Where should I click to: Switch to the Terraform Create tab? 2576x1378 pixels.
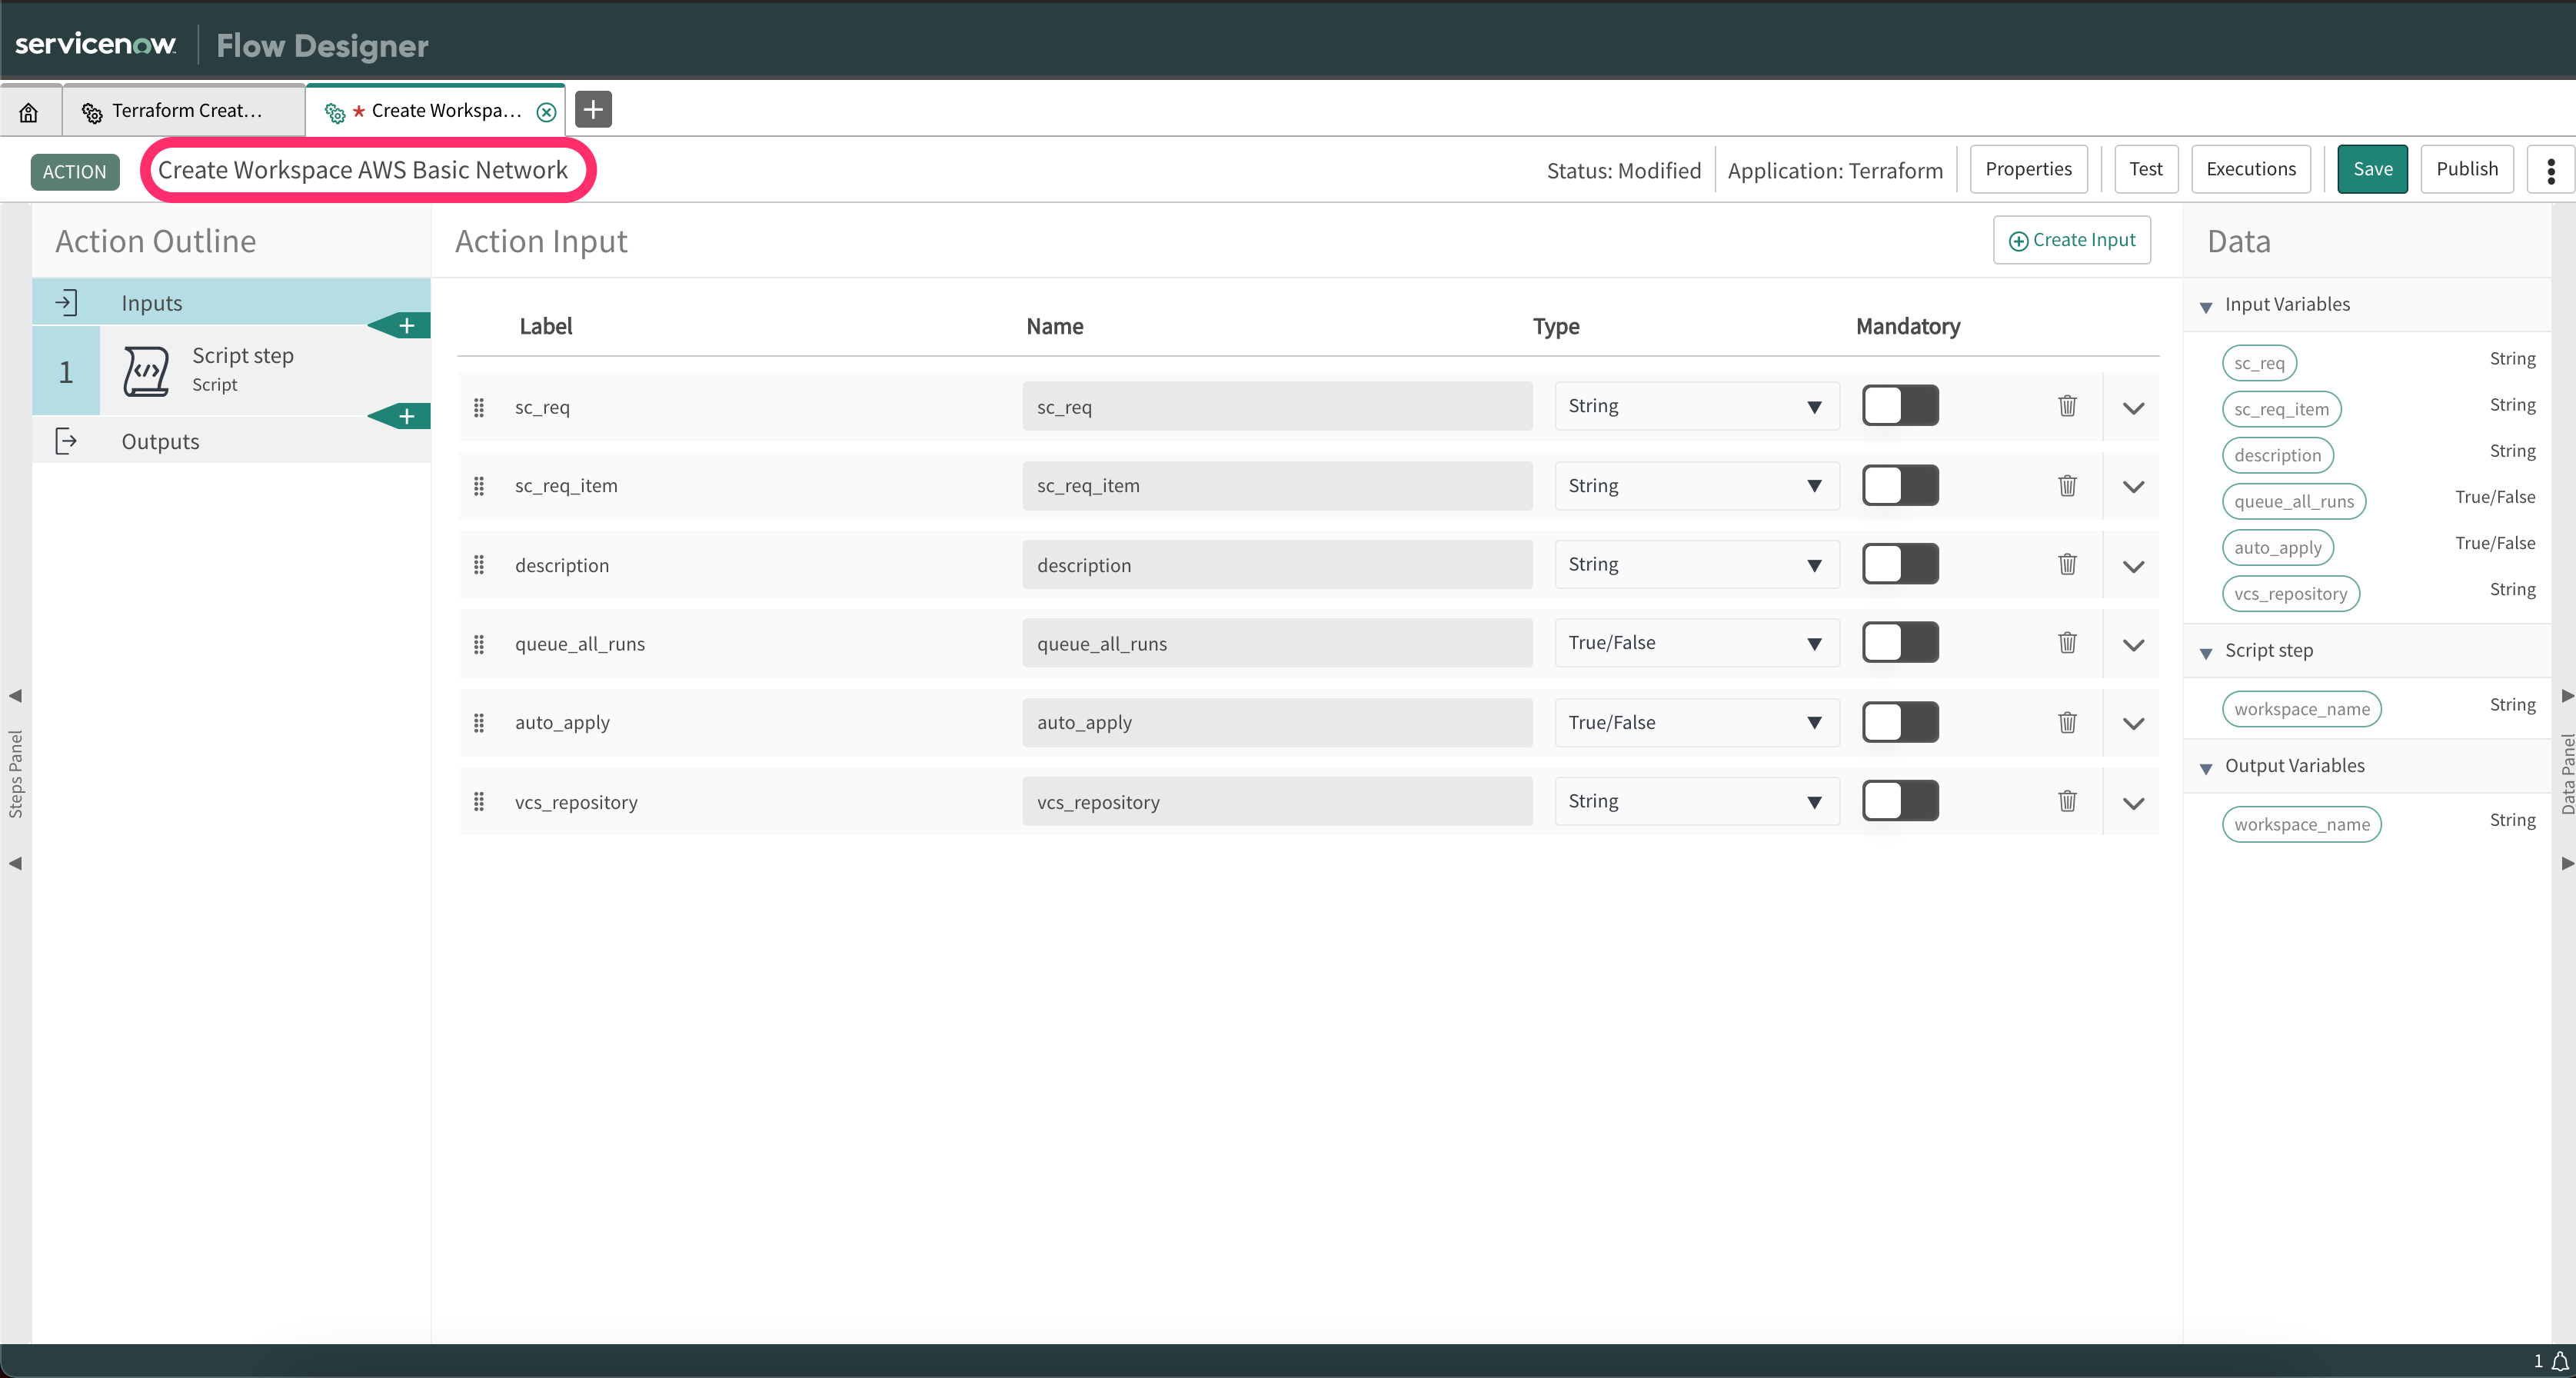click(x=185, y=111)
